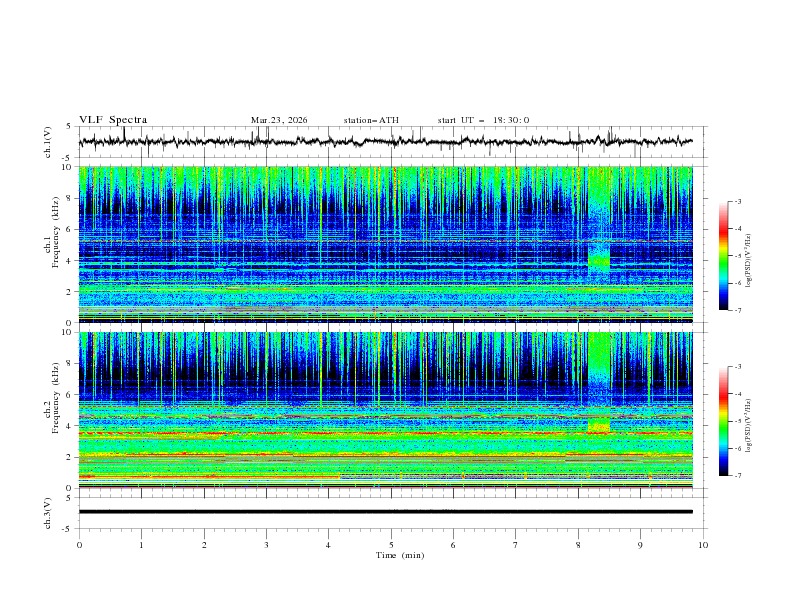Click the "ch.3(V)" axis label
This screenshot has width=792, height=612.
point(47,513)
